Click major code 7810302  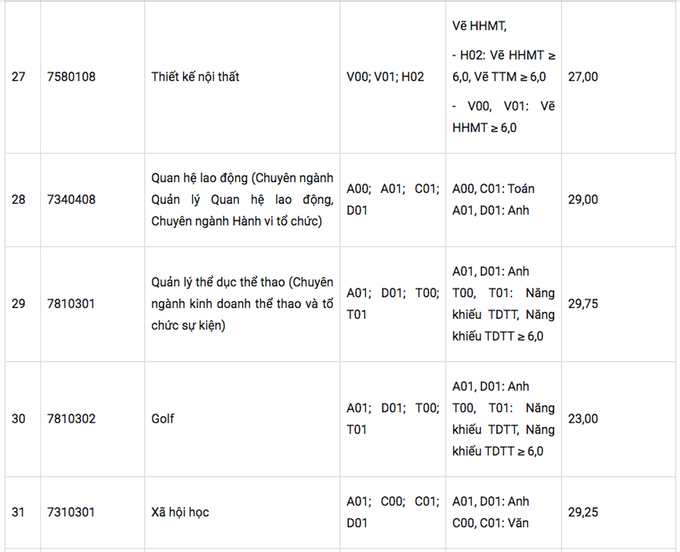pos(71,418)
